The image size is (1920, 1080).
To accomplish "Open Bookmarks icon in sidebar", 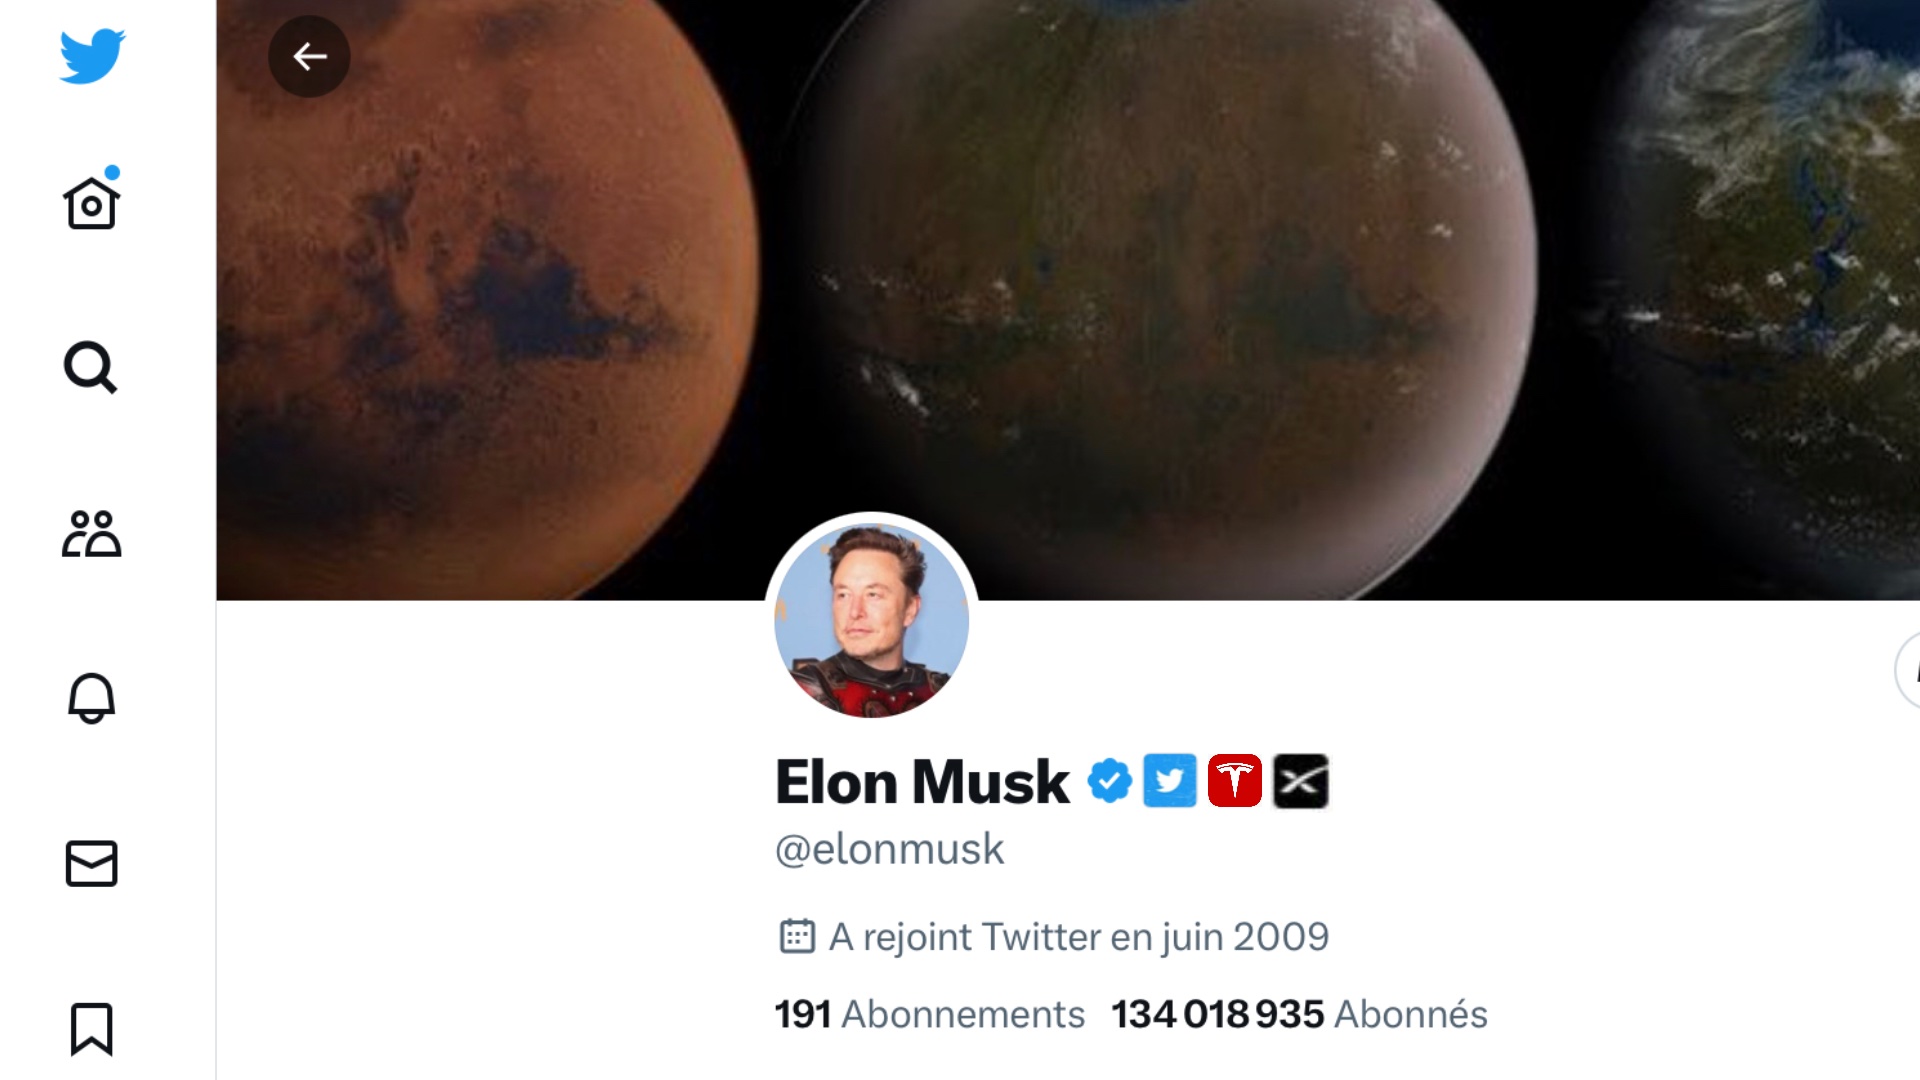I will tap(92, 1029).
